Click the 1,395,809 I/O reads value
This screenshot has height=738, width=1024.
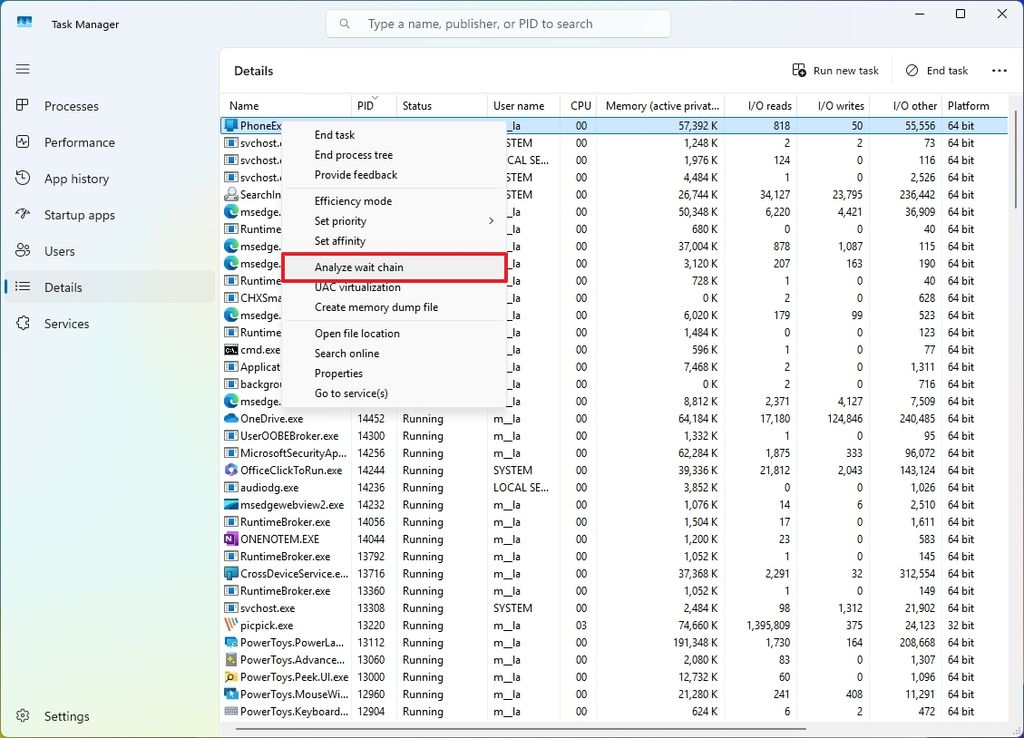pyautogui.click(x=768, y=625)
